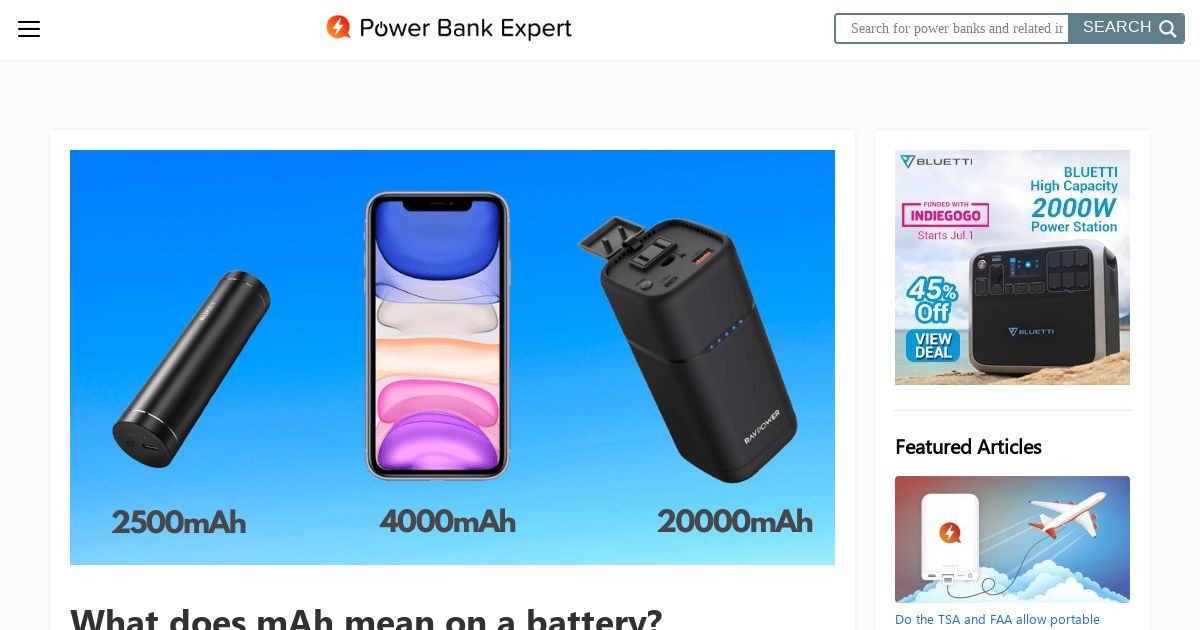
Task: Click the VIEW DEAL badge in ad
Action: pyautogui.click(x=933, y=345)
